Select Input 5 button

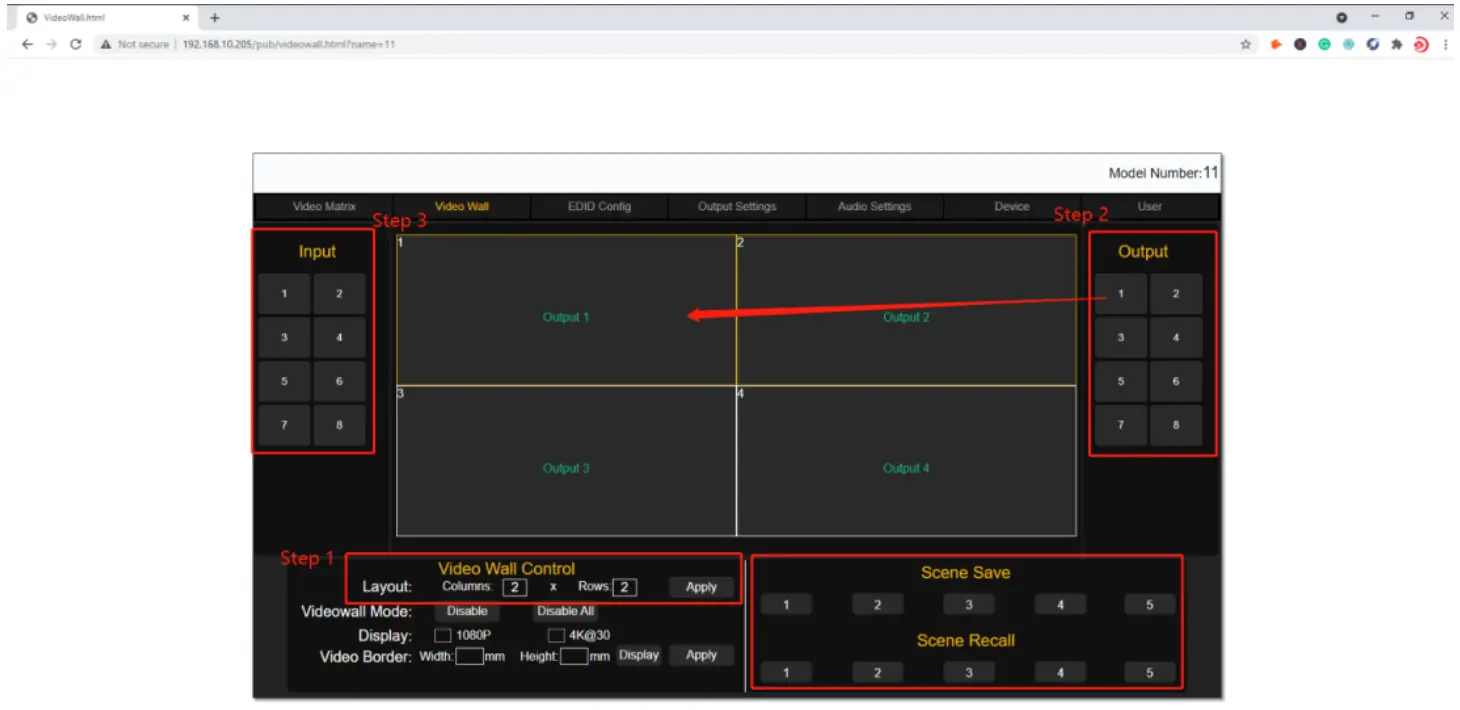[284, 382]
